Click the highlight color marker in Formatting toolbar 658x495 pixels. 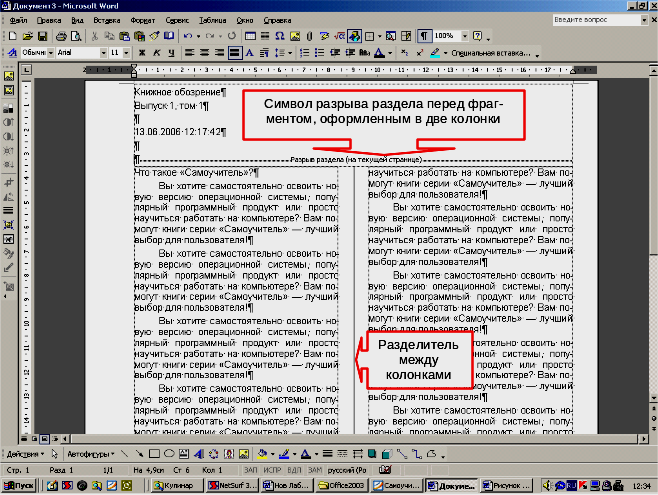[x=435, y=53]
